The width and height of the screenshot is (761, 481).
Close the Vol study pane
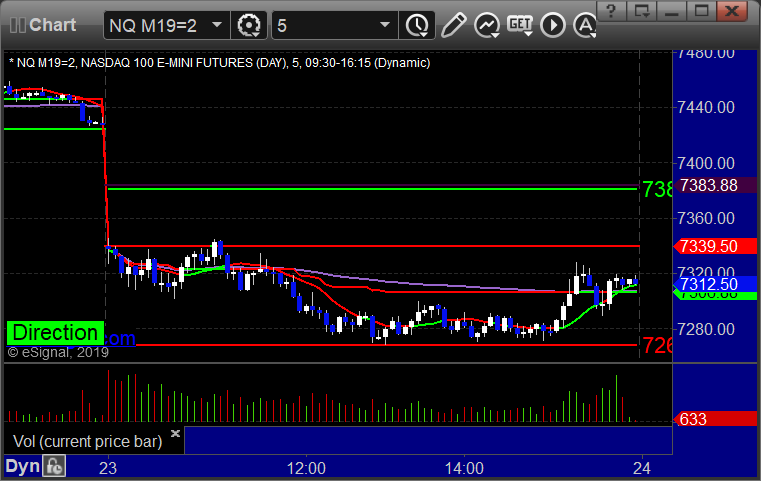[x=175, y=433]
